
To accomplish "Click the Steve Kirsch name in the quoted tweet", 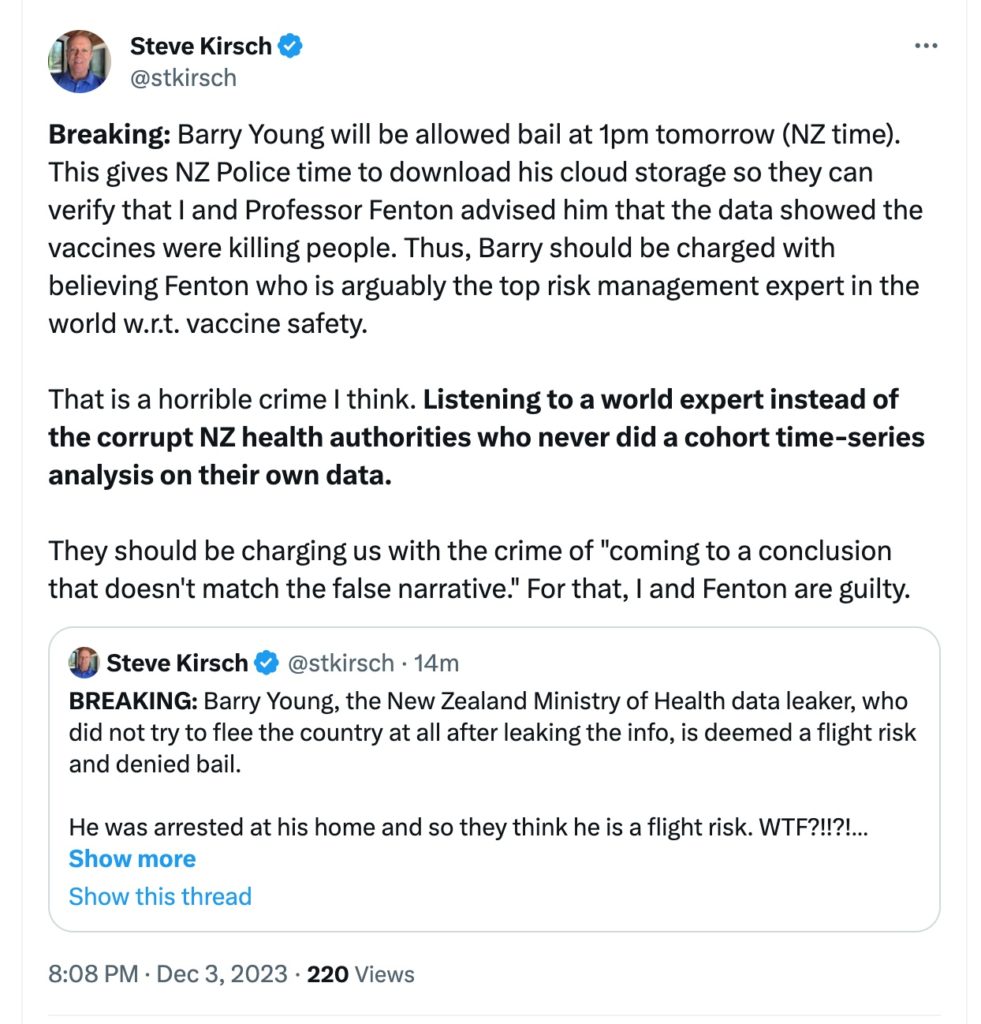I will point(177,662).
